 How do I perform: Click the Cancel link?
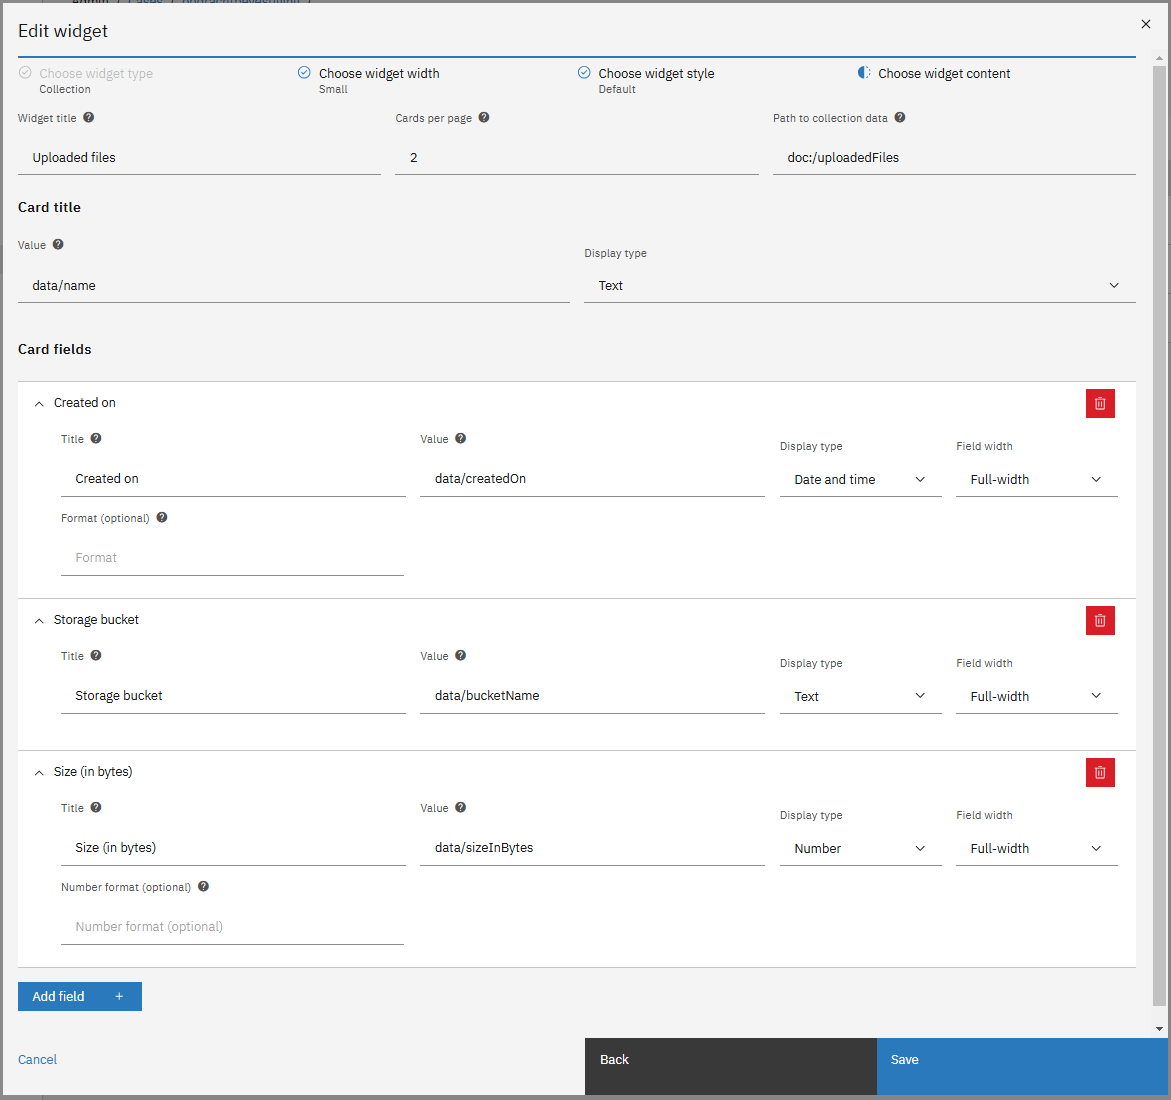click(38, 1060)
